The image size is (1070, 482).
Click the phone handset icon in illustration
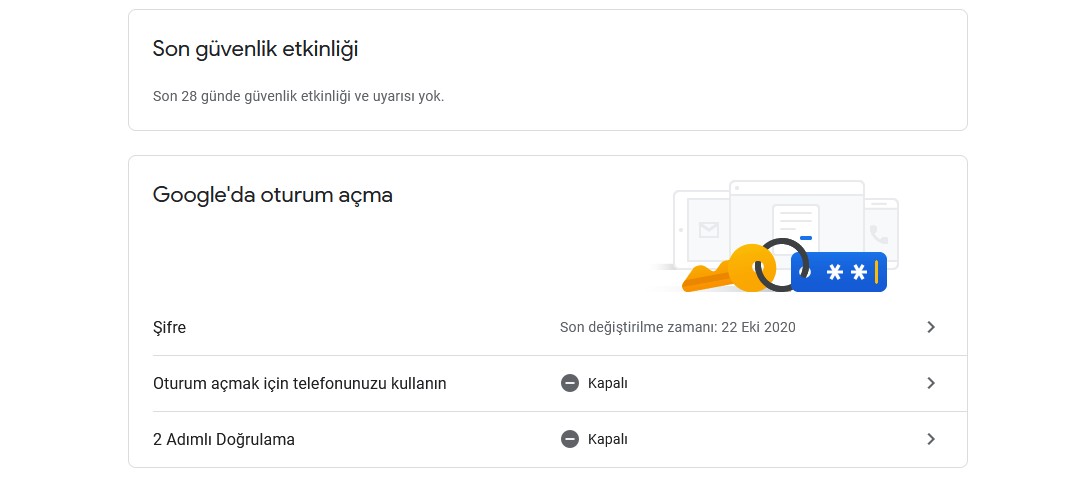tap(879, 234)
